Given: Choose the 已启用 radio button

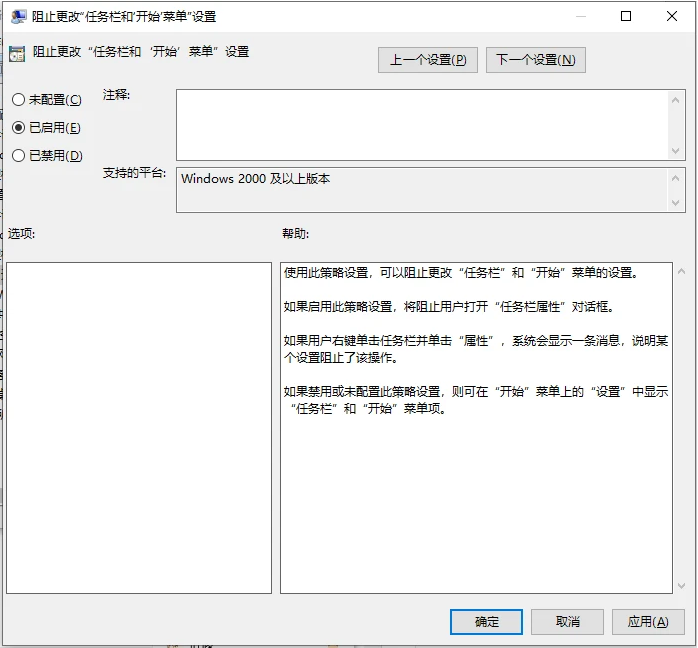Looking at the screenshot, I should (18, 128).
